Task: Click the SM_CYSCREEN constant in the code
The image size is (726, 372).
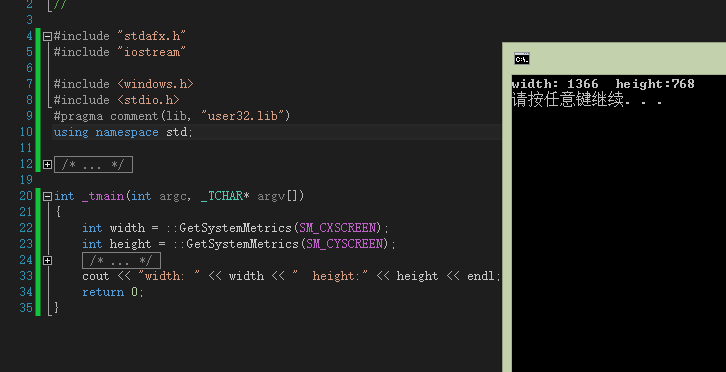Action: (x=344, y=244)
